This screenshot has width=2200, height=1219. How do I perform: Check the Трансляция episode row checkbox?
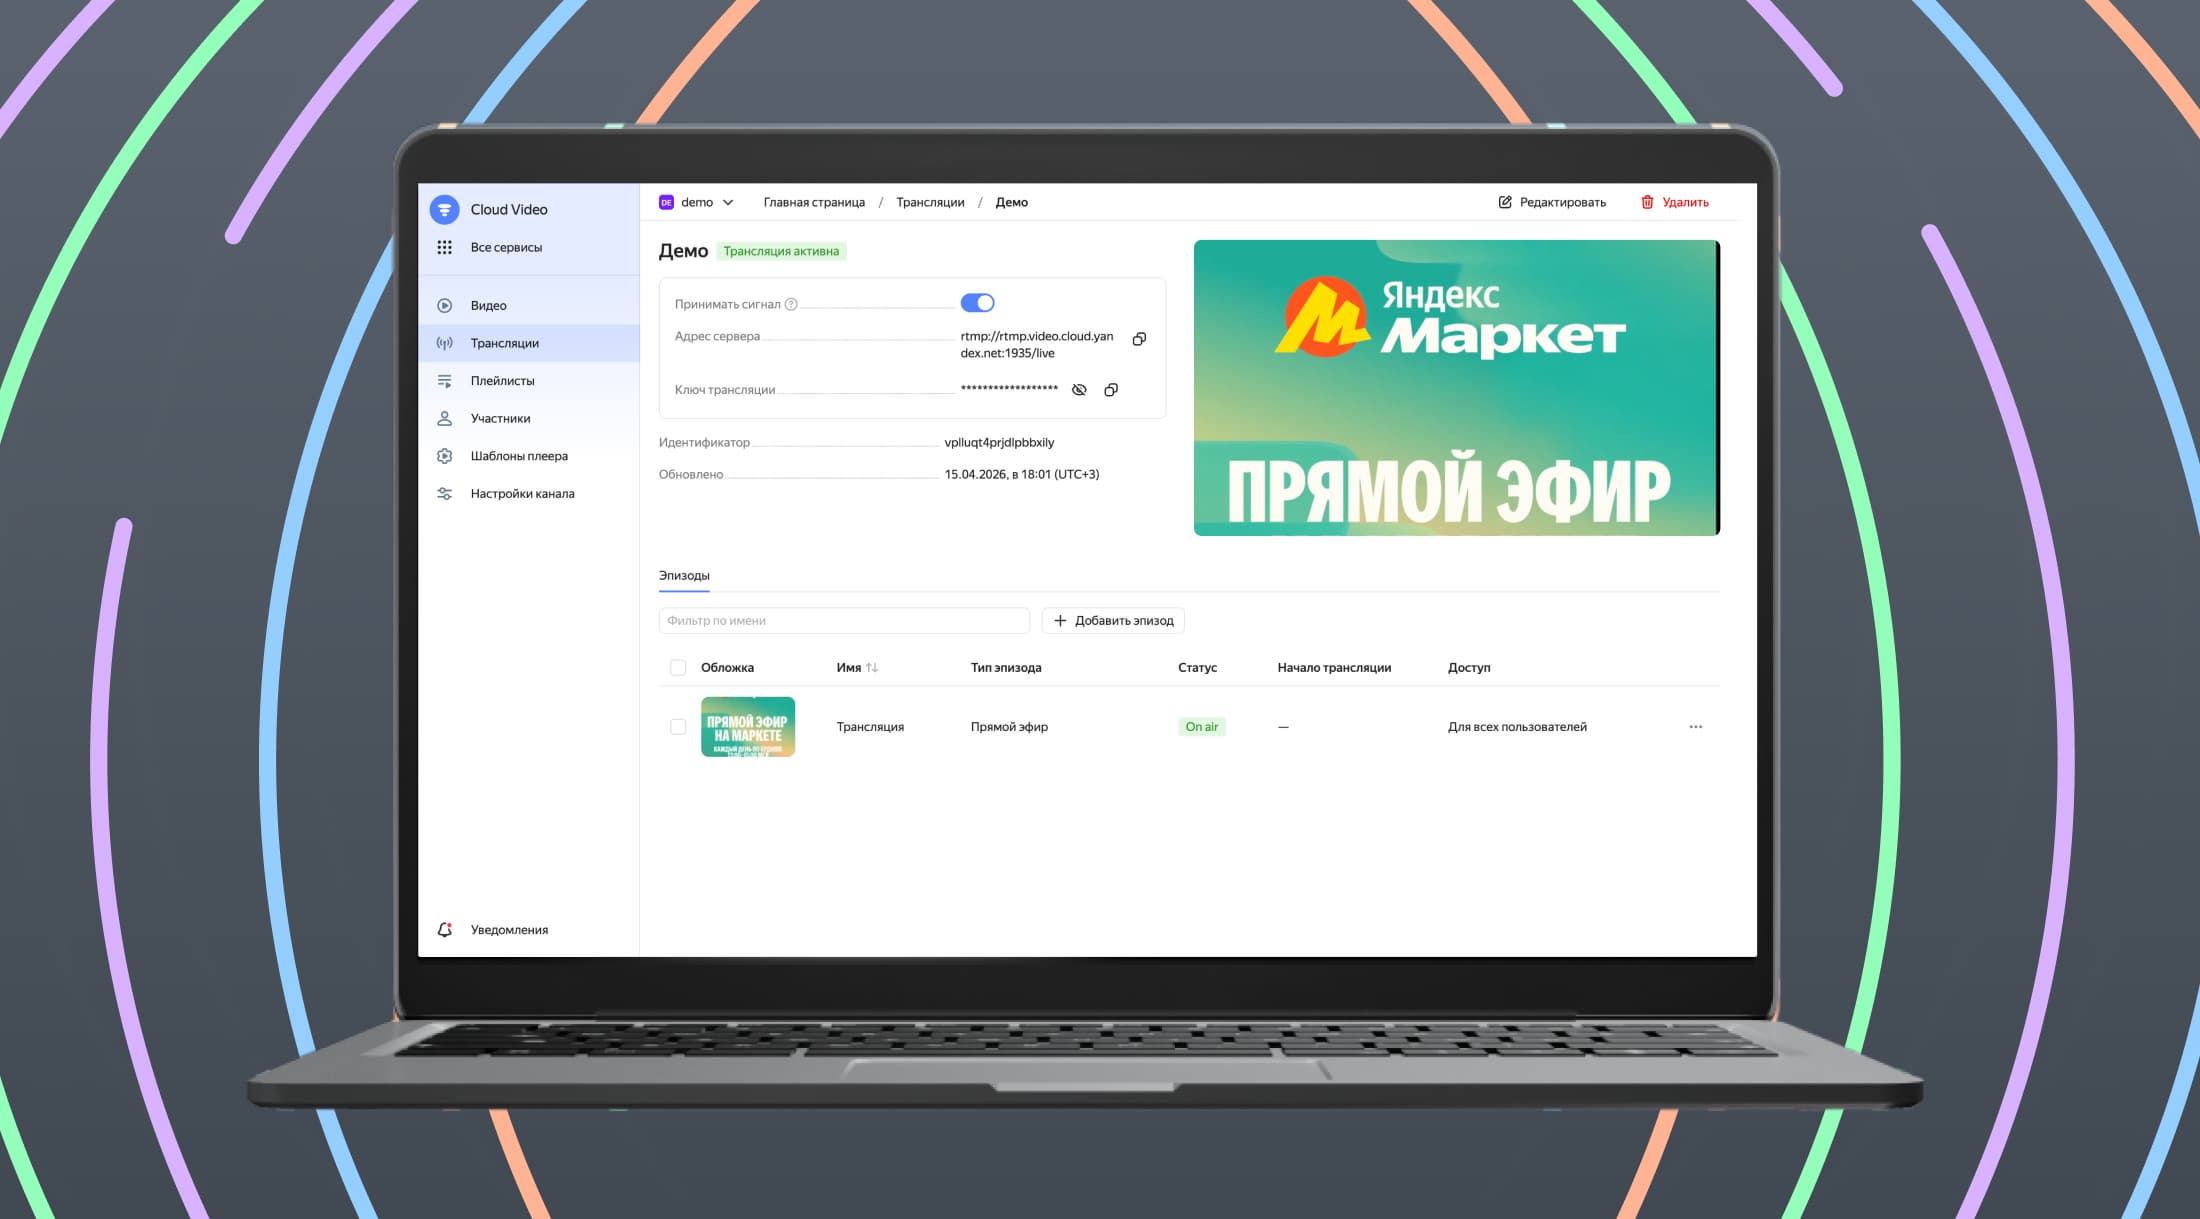[678, 727]
